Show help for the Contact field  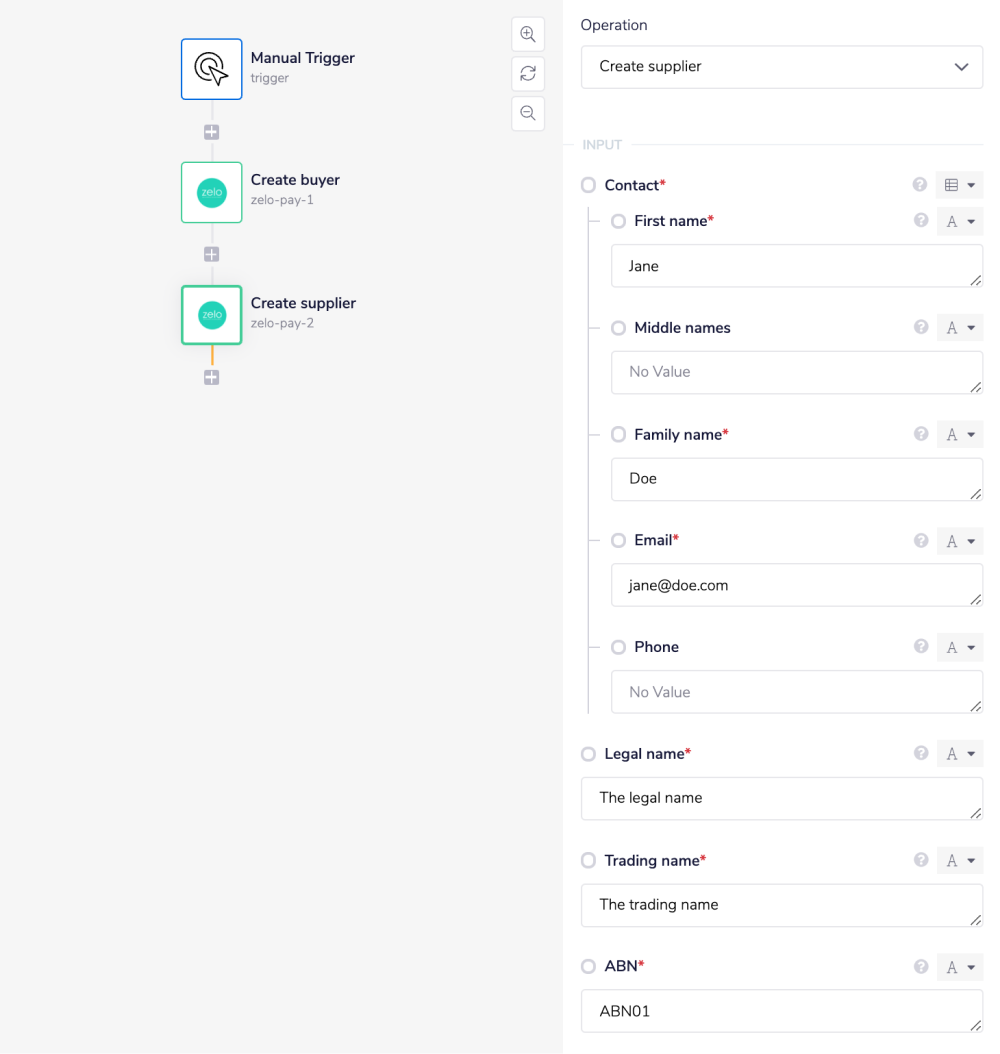pyautogui.click(x=920, y=185)
